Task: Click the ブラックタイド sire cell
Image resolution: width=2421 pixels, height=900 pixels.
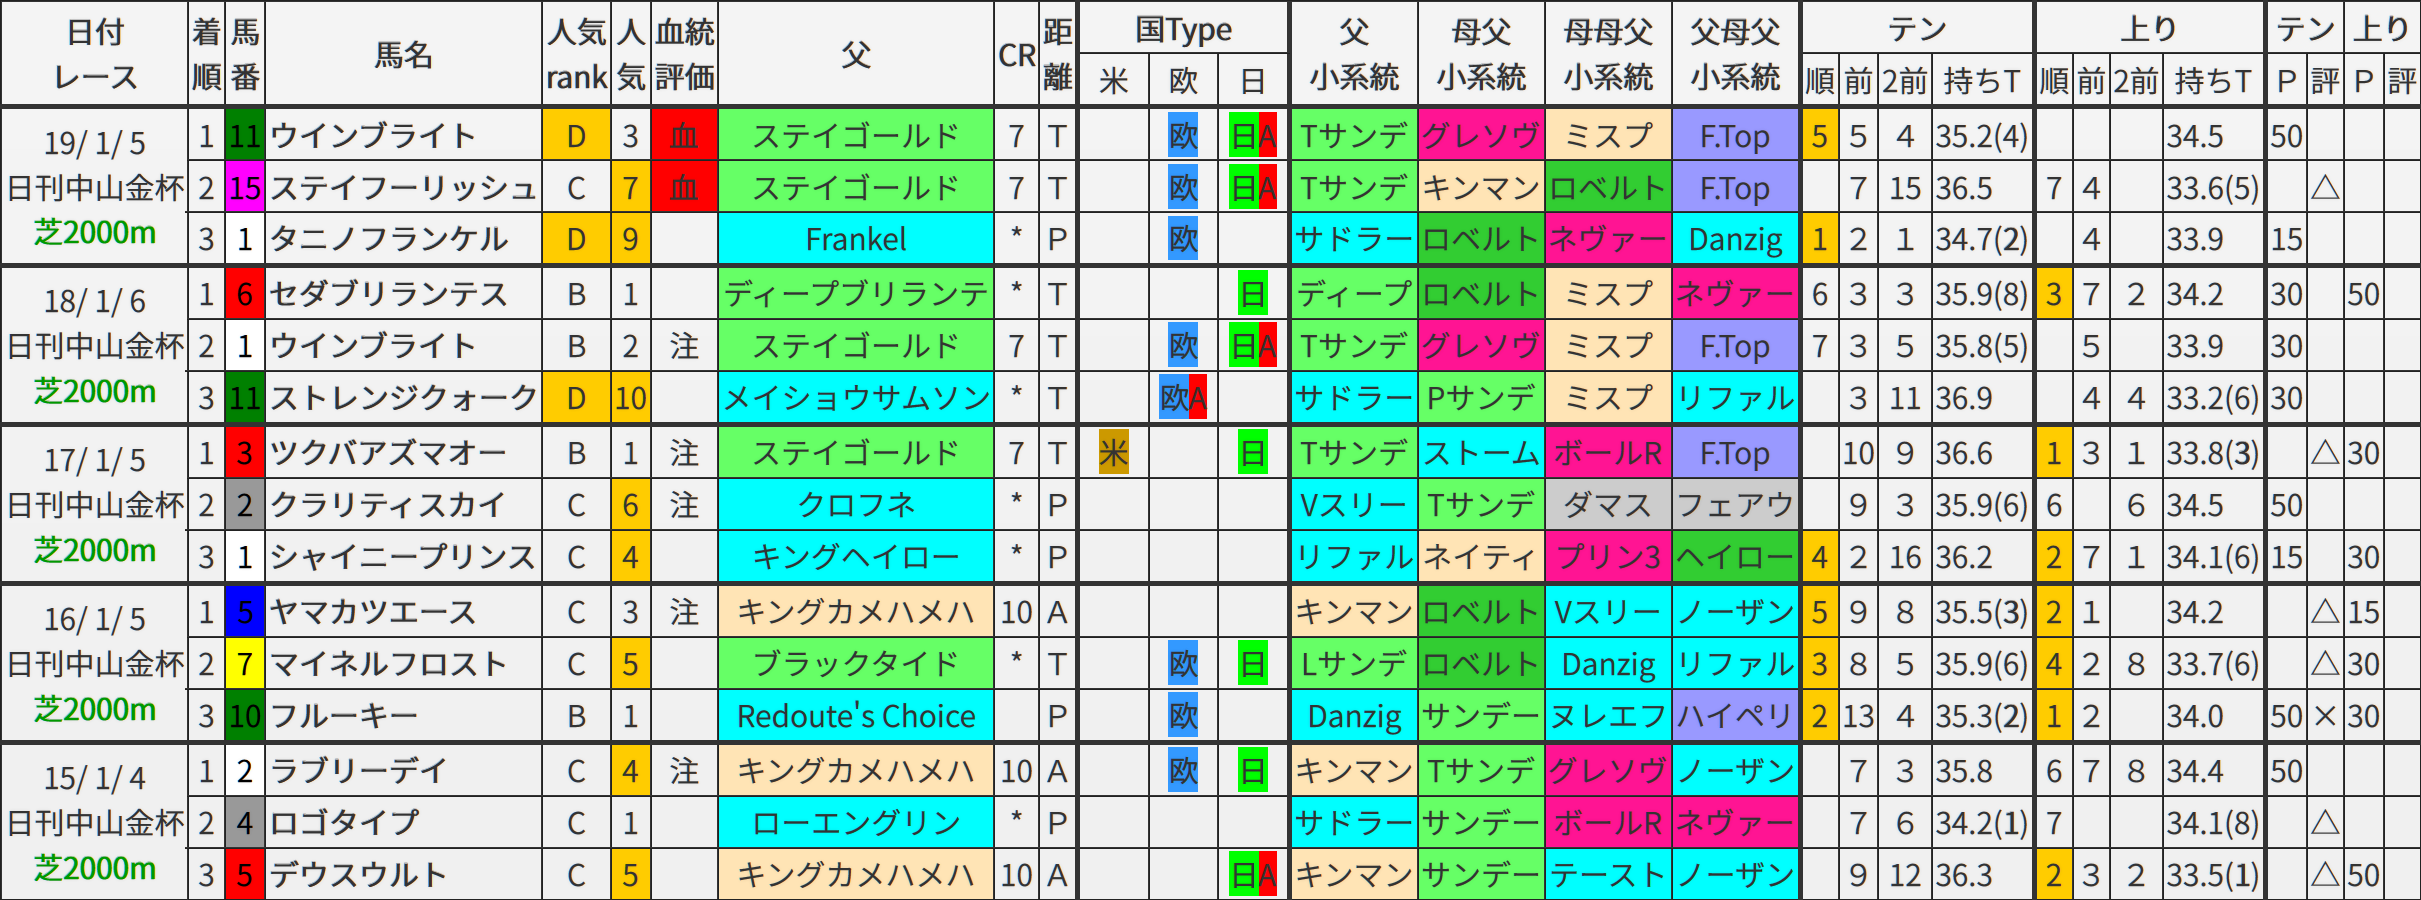Action: tap(856, 664)
